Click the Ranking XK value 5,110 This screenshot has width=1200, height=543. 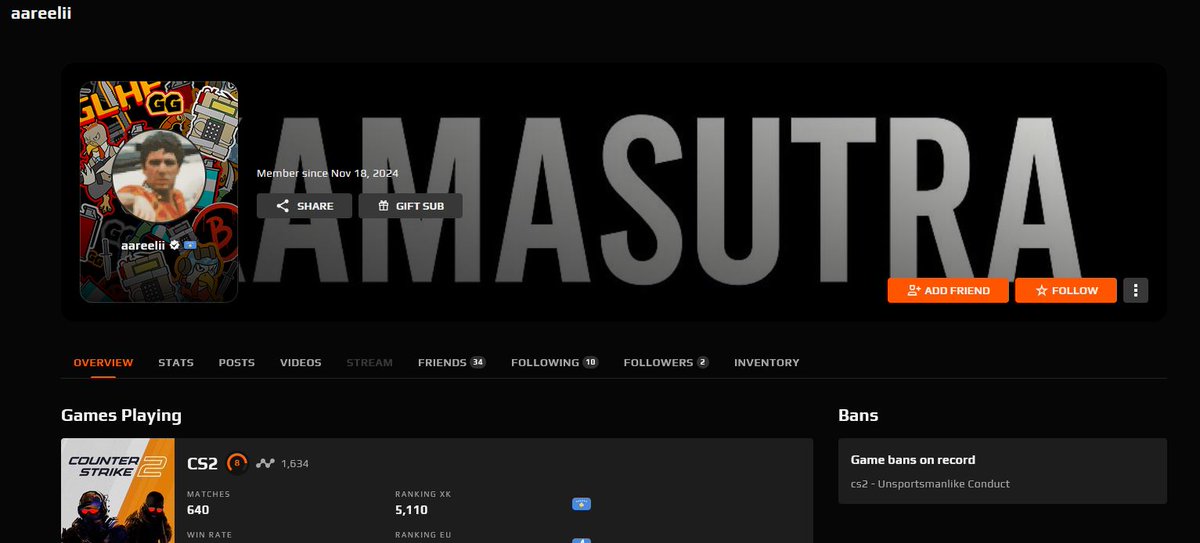pyautogui.click(x=412, y=510)
